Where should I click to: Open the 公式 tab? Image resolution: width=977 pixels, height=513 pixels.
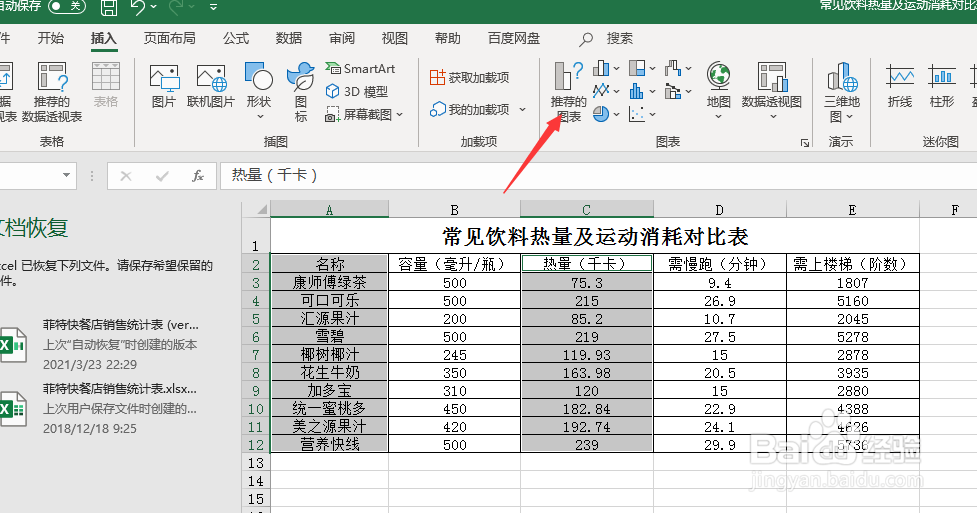[236, 39]
